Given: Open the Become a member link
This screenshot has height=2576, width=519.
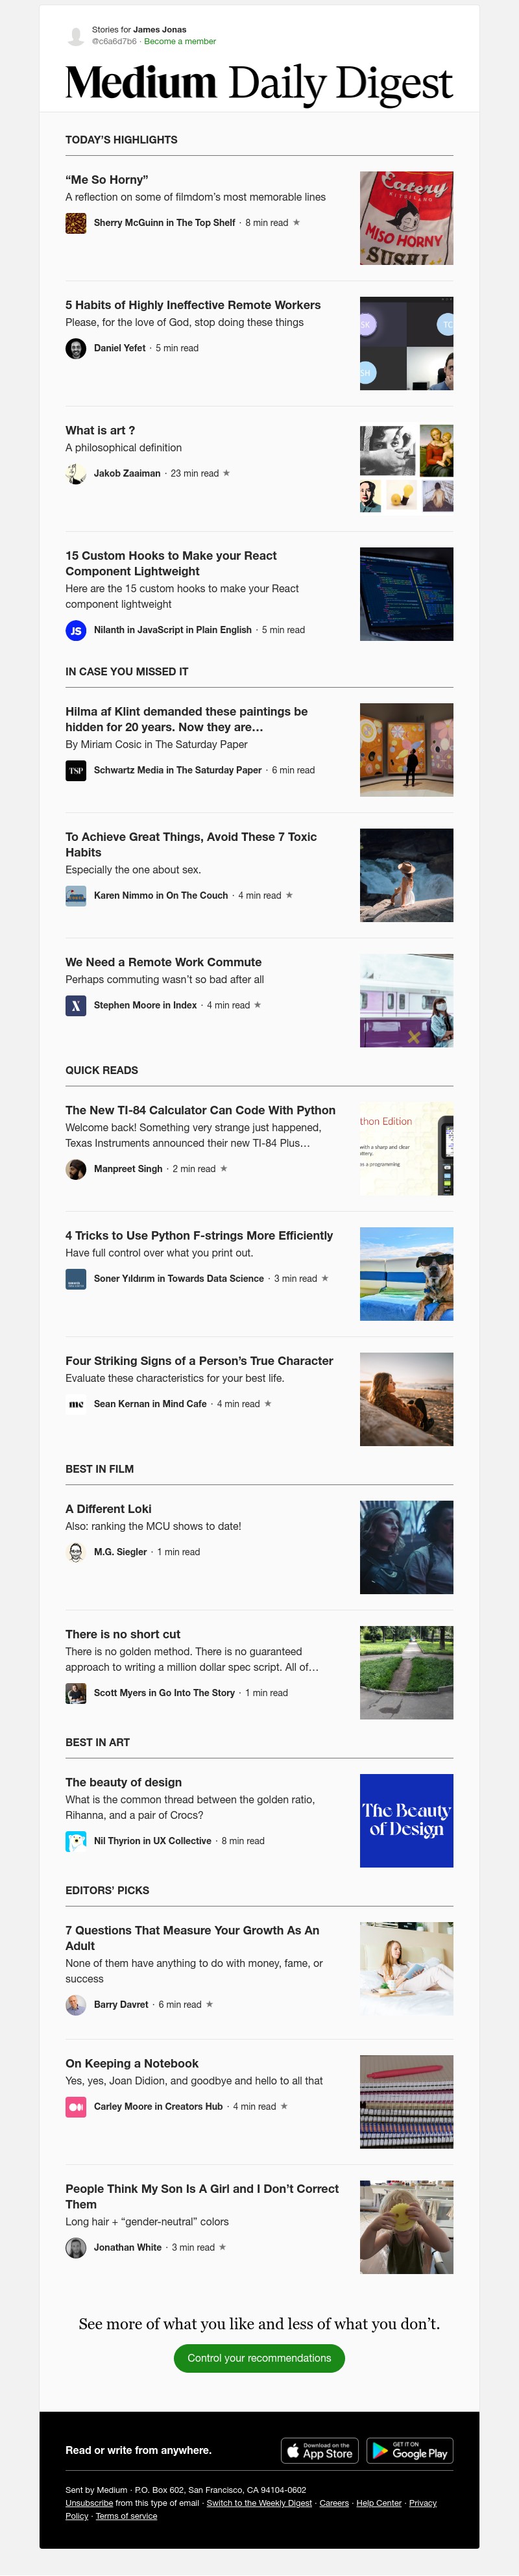Looking at the screenshot, I should tap(180, 42).
